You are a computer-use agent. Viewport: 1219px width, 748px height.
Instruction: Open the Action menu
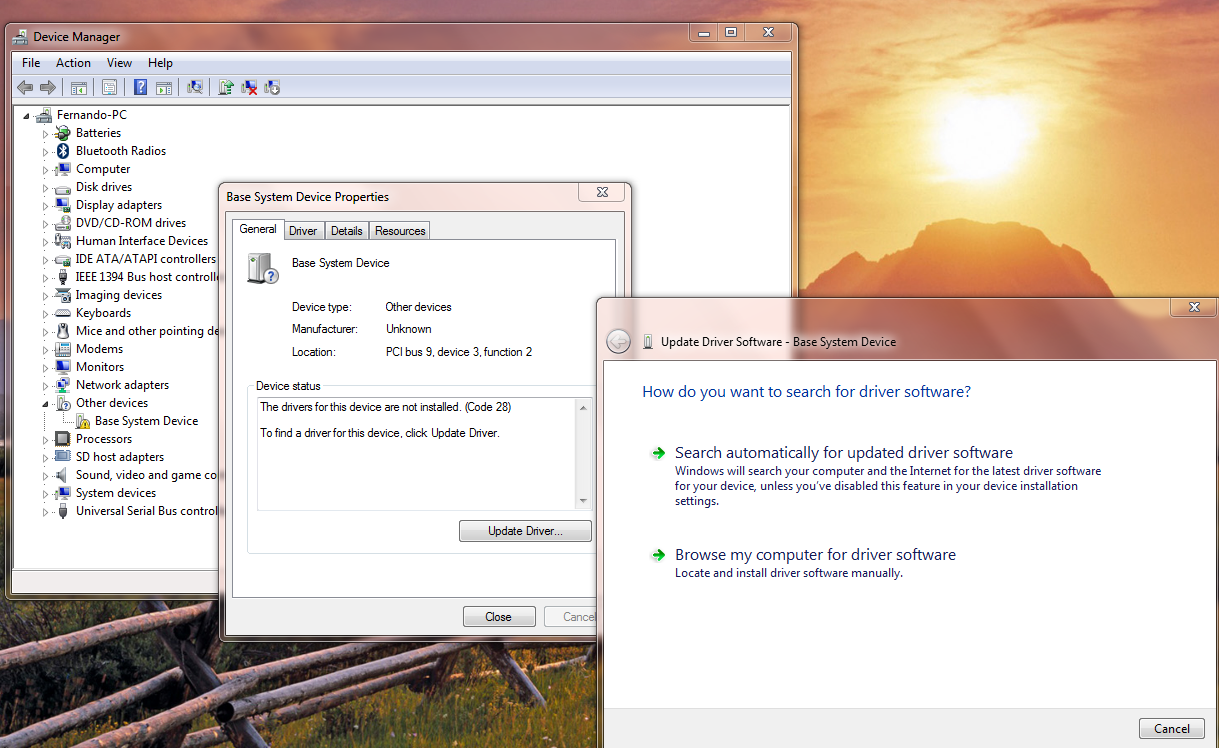tap(73, 62)
